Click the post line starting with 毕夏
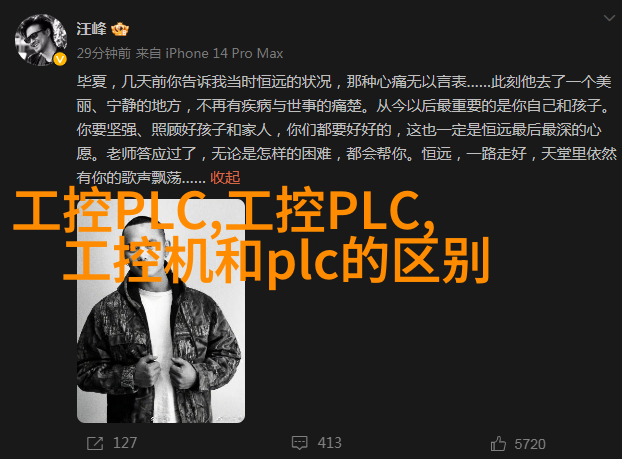 point(344,82)
